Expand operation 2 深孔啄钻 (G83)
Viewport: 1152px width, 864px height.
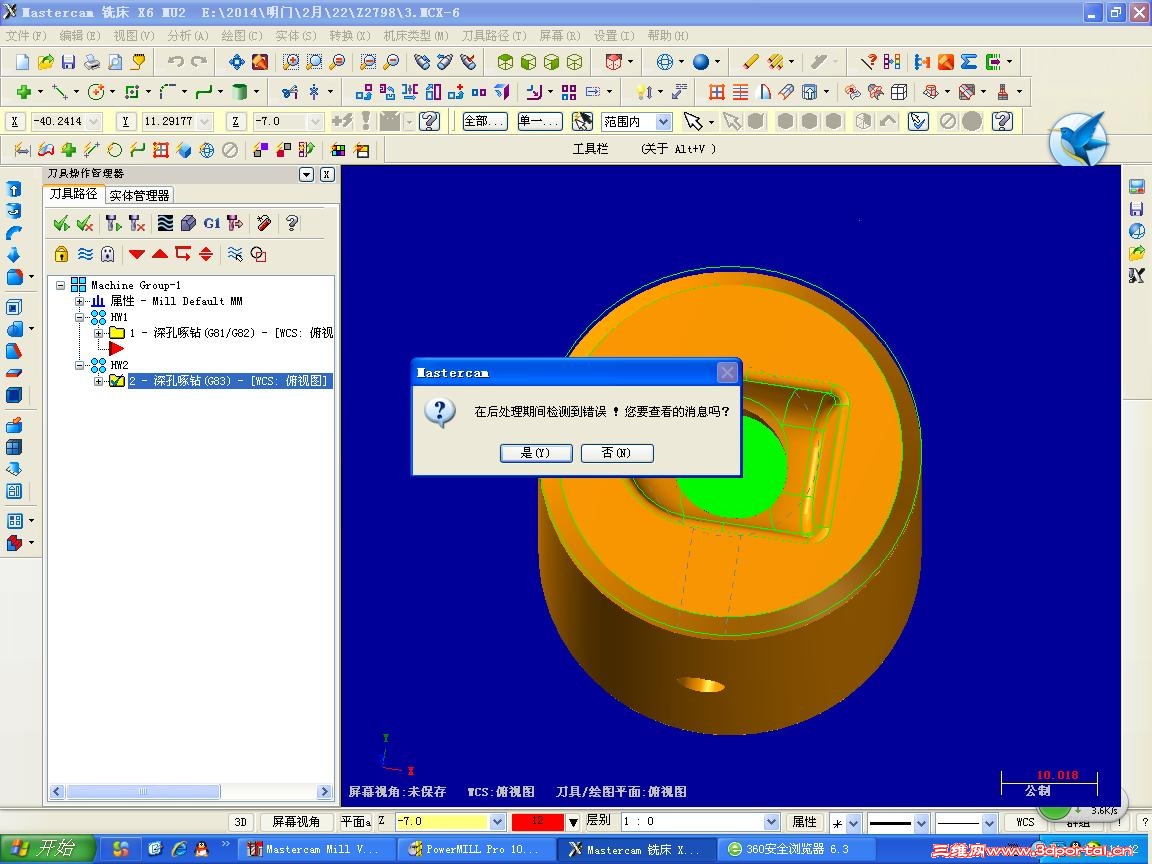click(98, 381)
